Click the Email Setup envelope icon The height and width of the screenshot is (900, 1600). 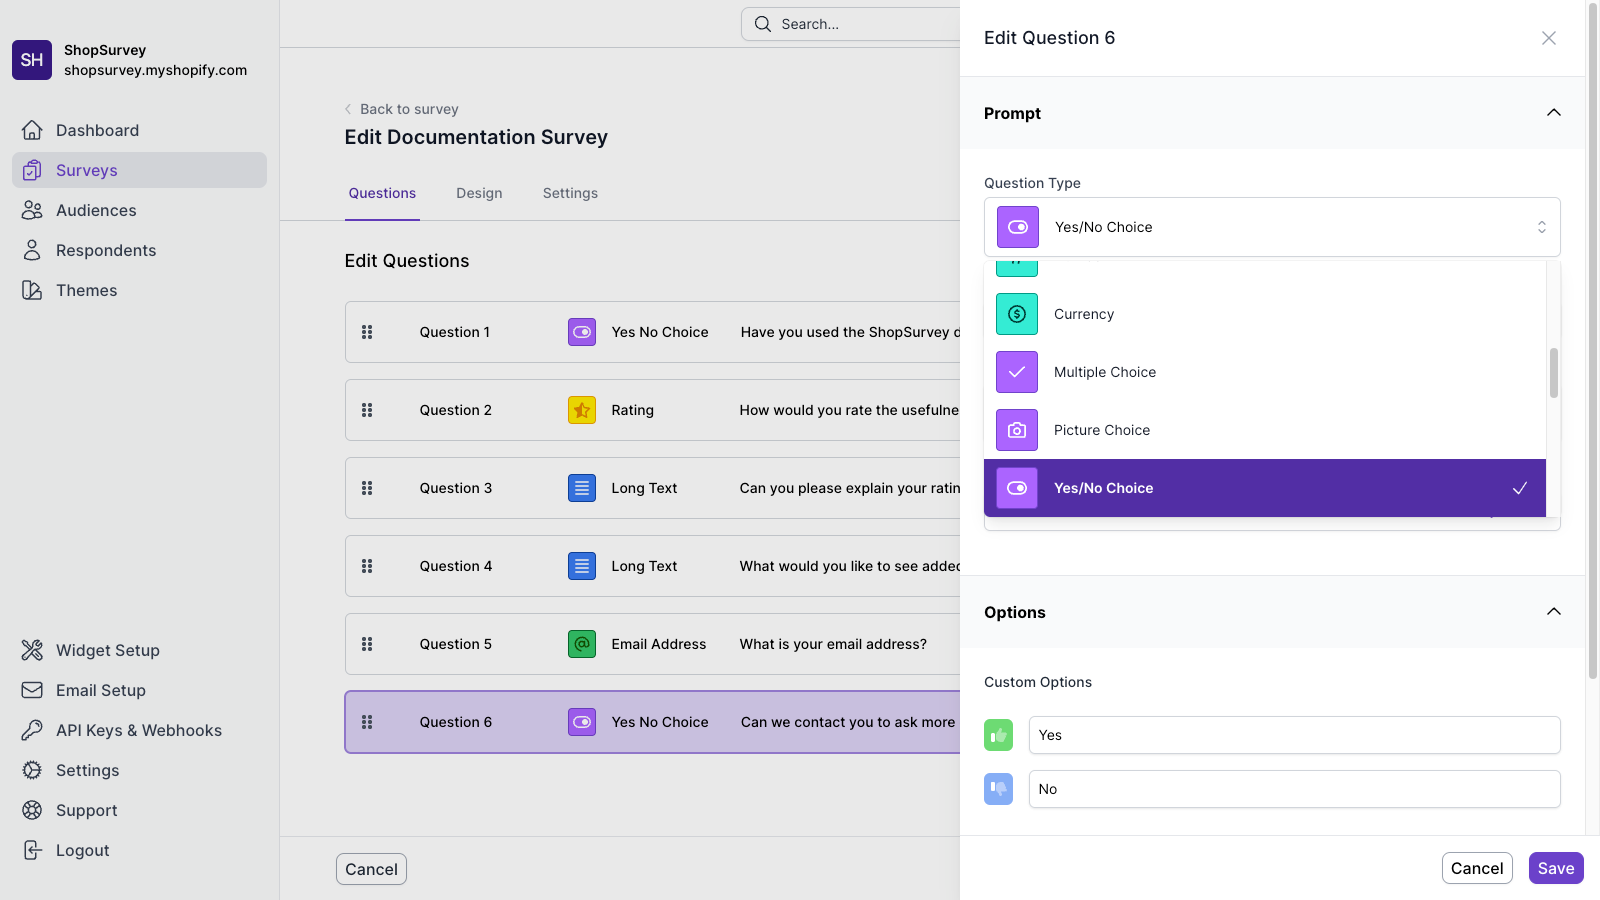32,690
